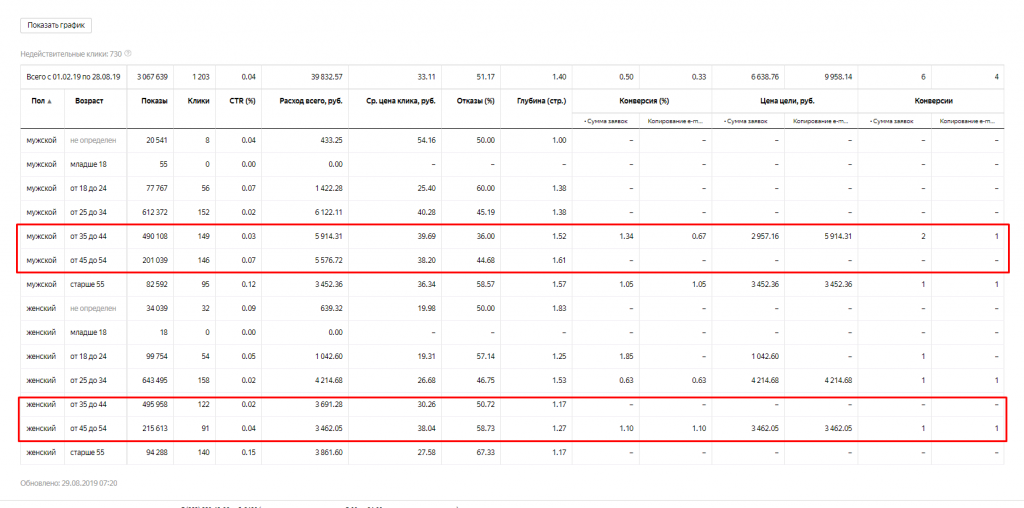
Task: Click average click price cell '19.98'
Action: pos(426,308)
